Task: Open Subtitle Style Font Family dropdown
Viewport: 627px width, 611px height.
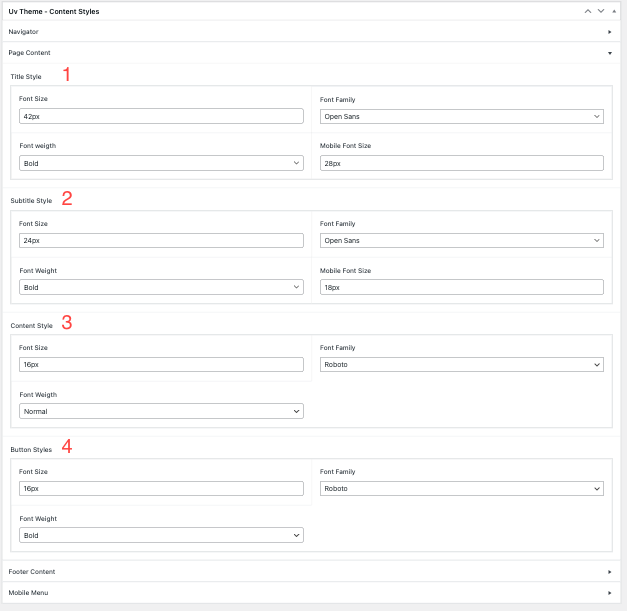Action: pos(461,240)
